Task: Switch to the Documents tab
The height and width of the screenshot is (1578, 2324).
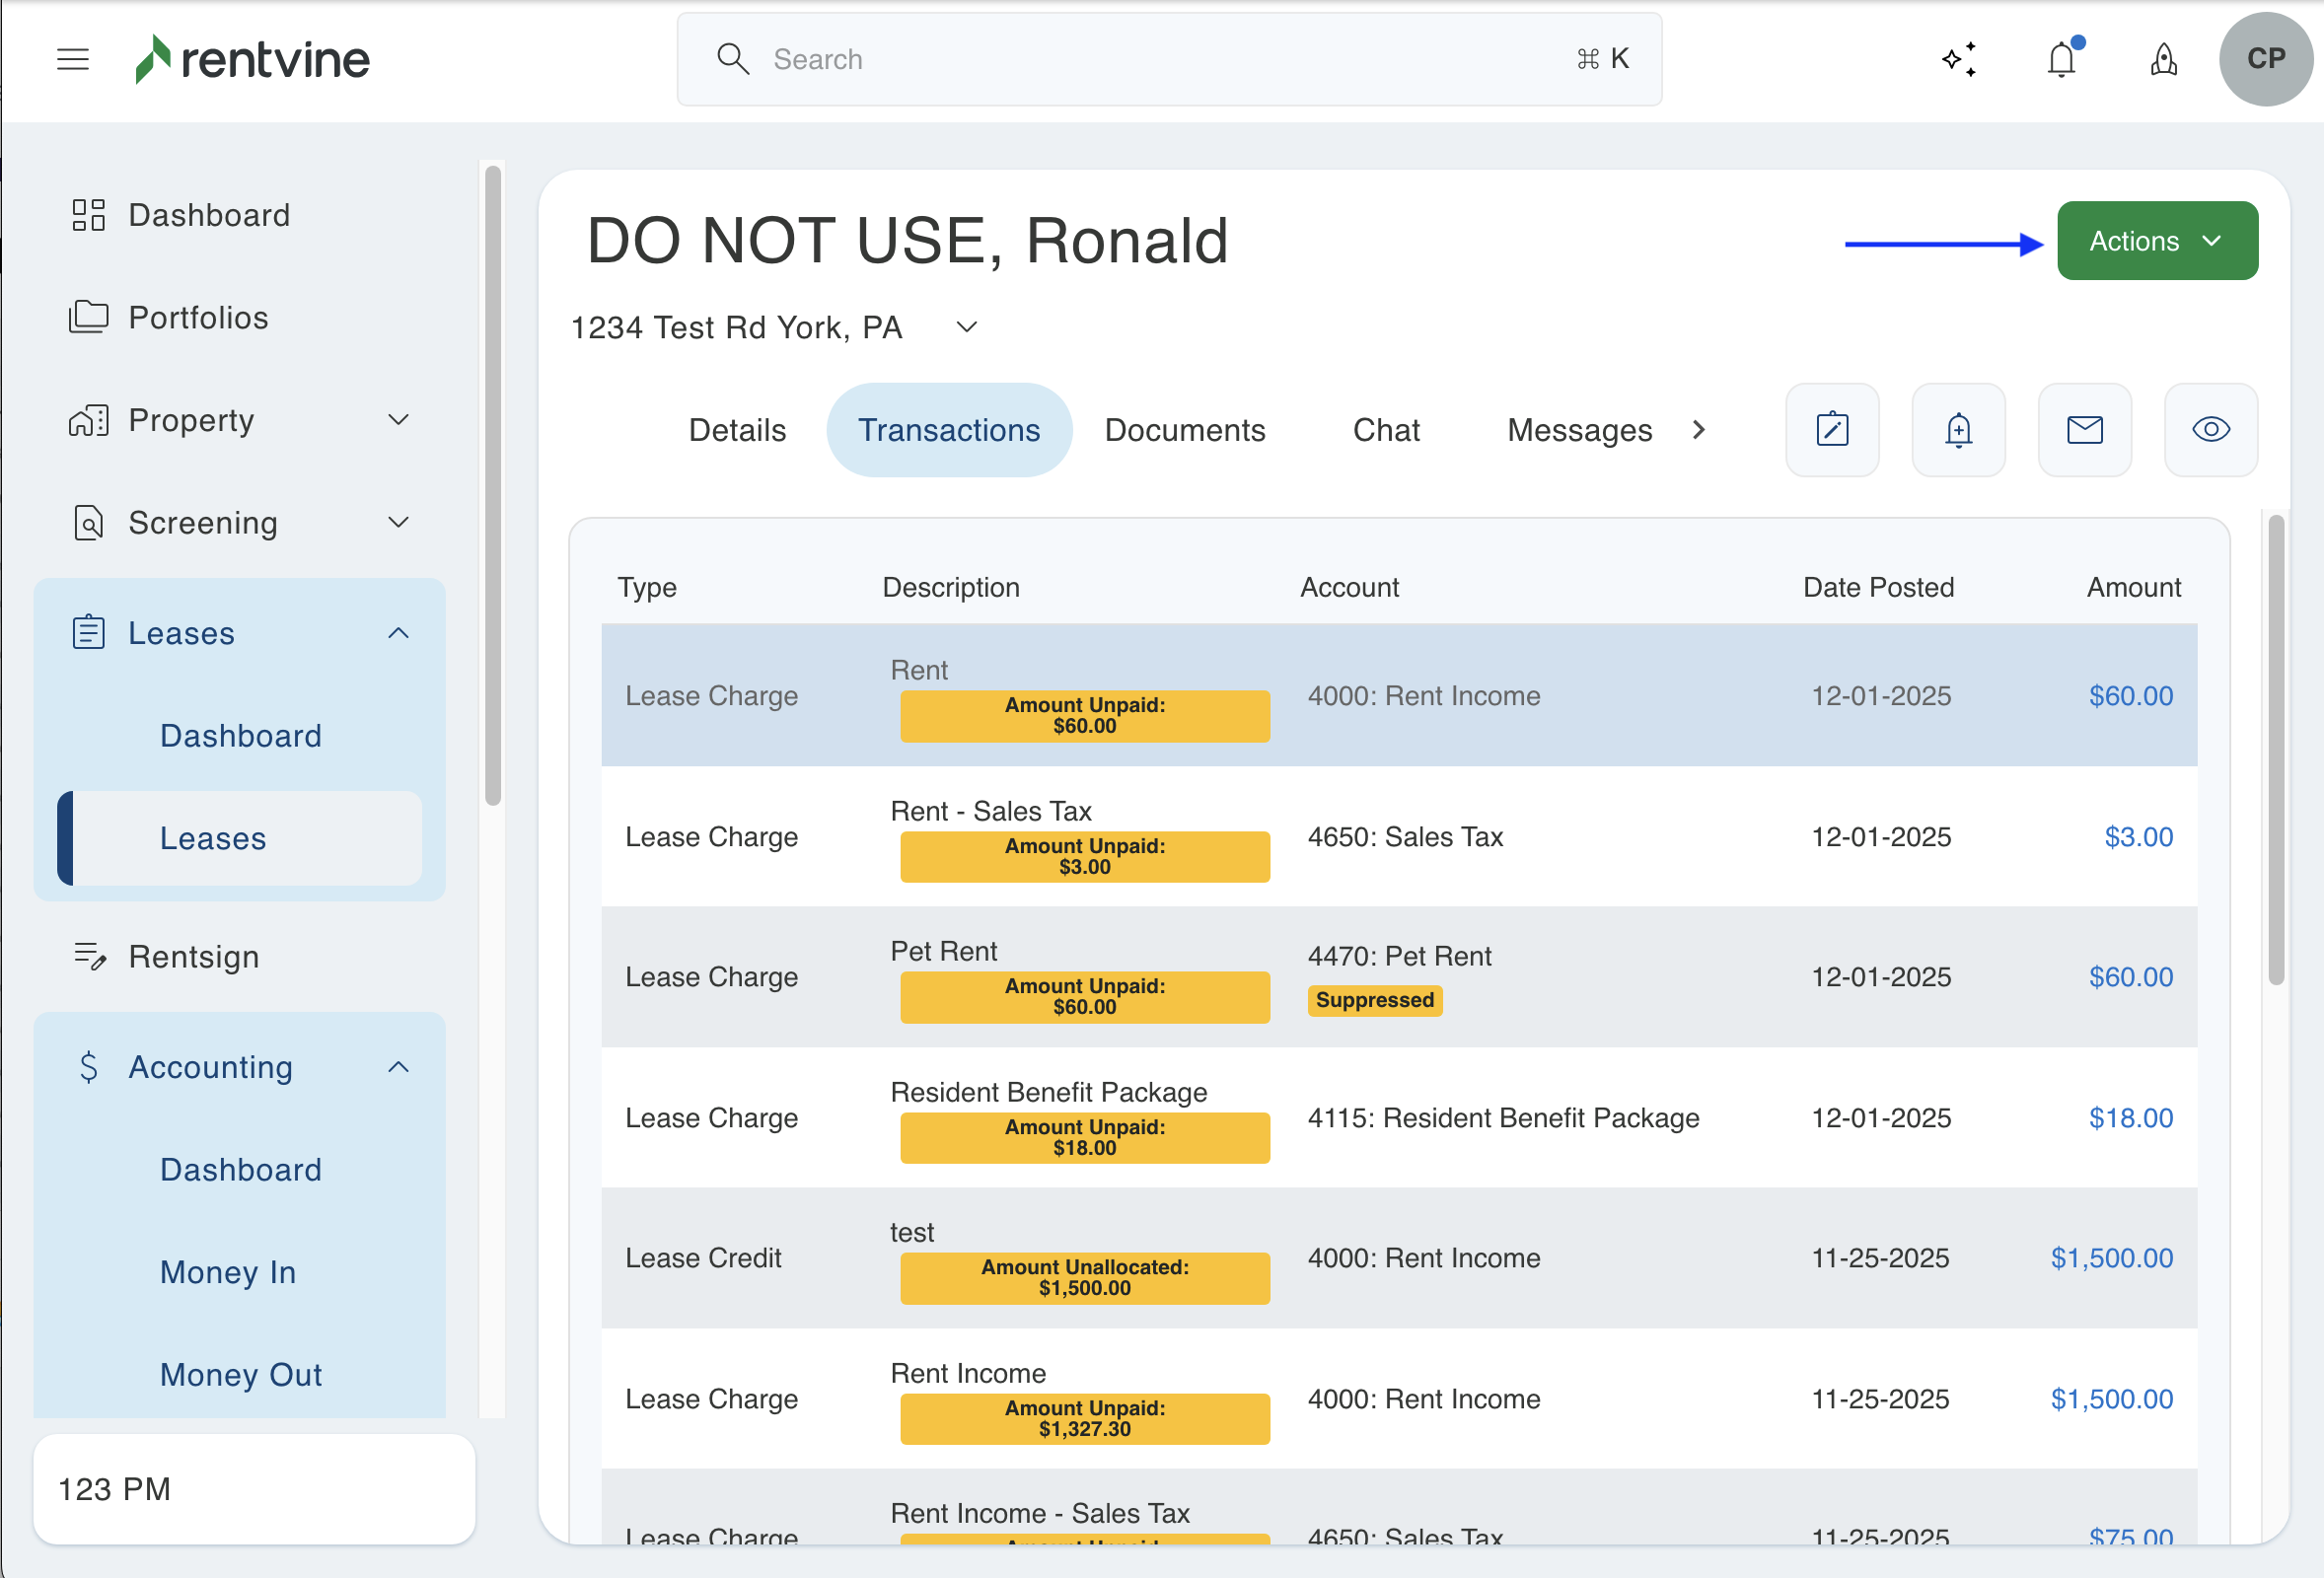Action: (1184, 430)
